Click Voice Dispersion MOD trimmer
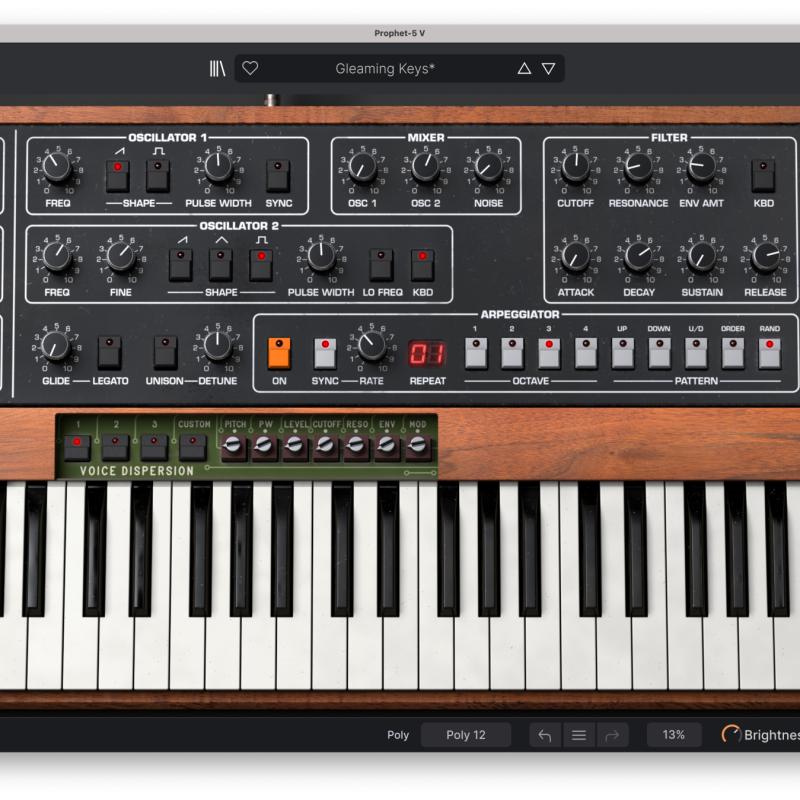 [x=417, y=446]
